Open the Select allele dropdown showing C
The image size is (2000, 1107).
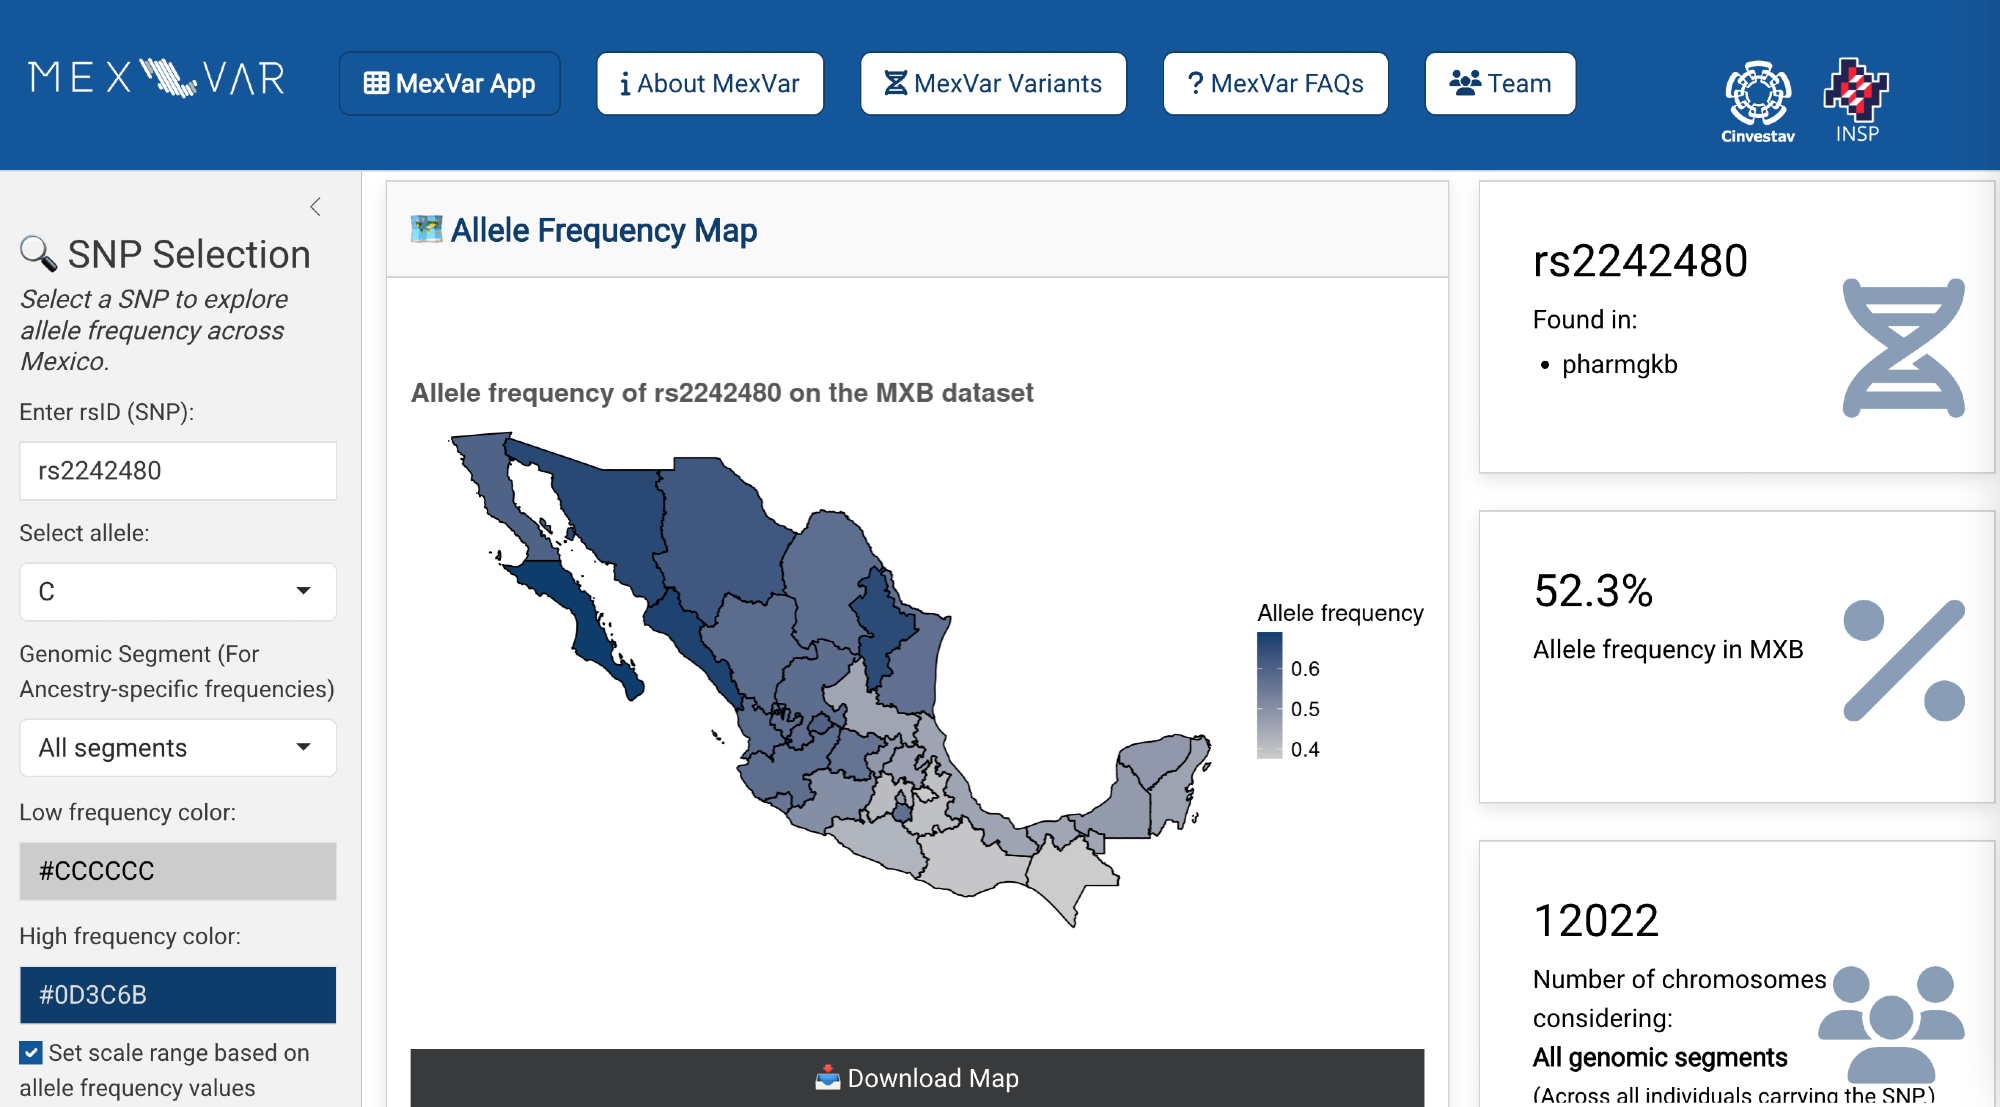(178, 591)
